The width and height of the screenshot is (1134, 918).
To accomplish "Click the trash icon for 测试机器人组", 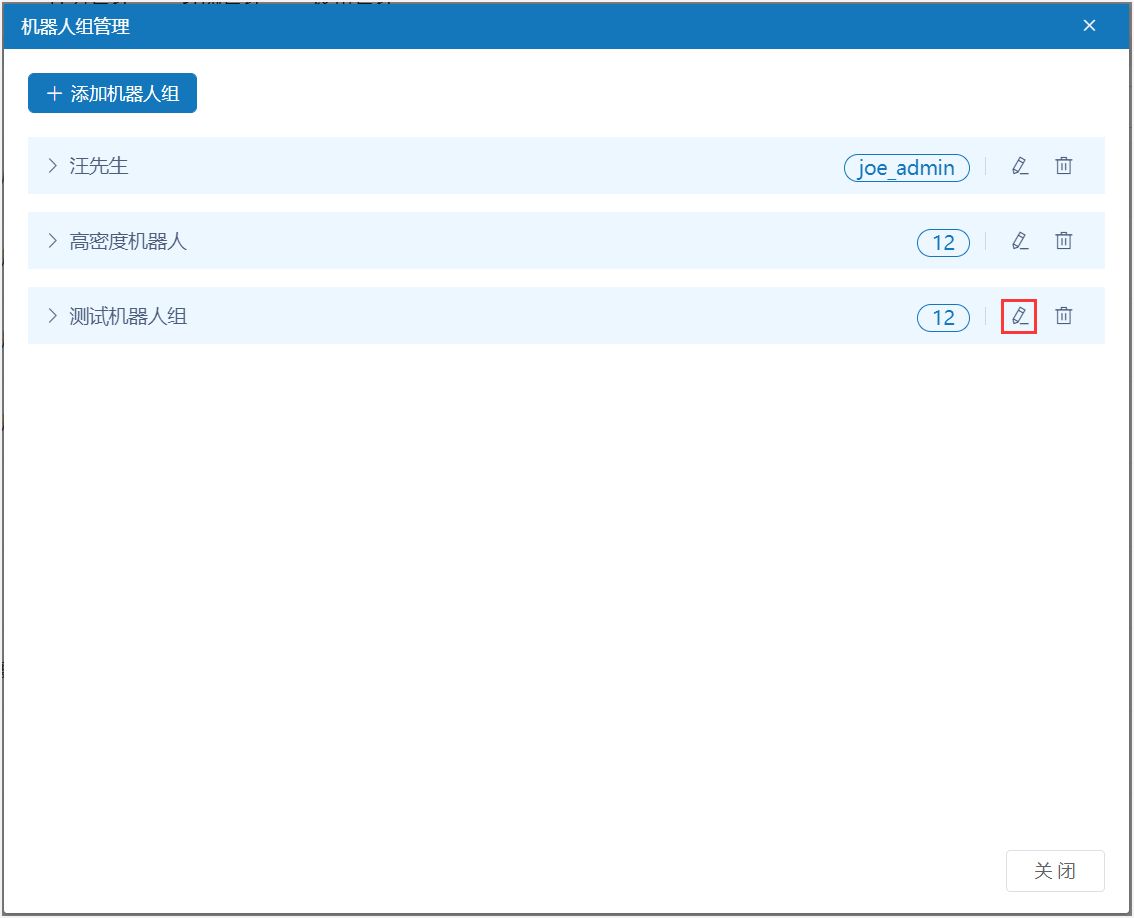I will tap(1064, 316).
